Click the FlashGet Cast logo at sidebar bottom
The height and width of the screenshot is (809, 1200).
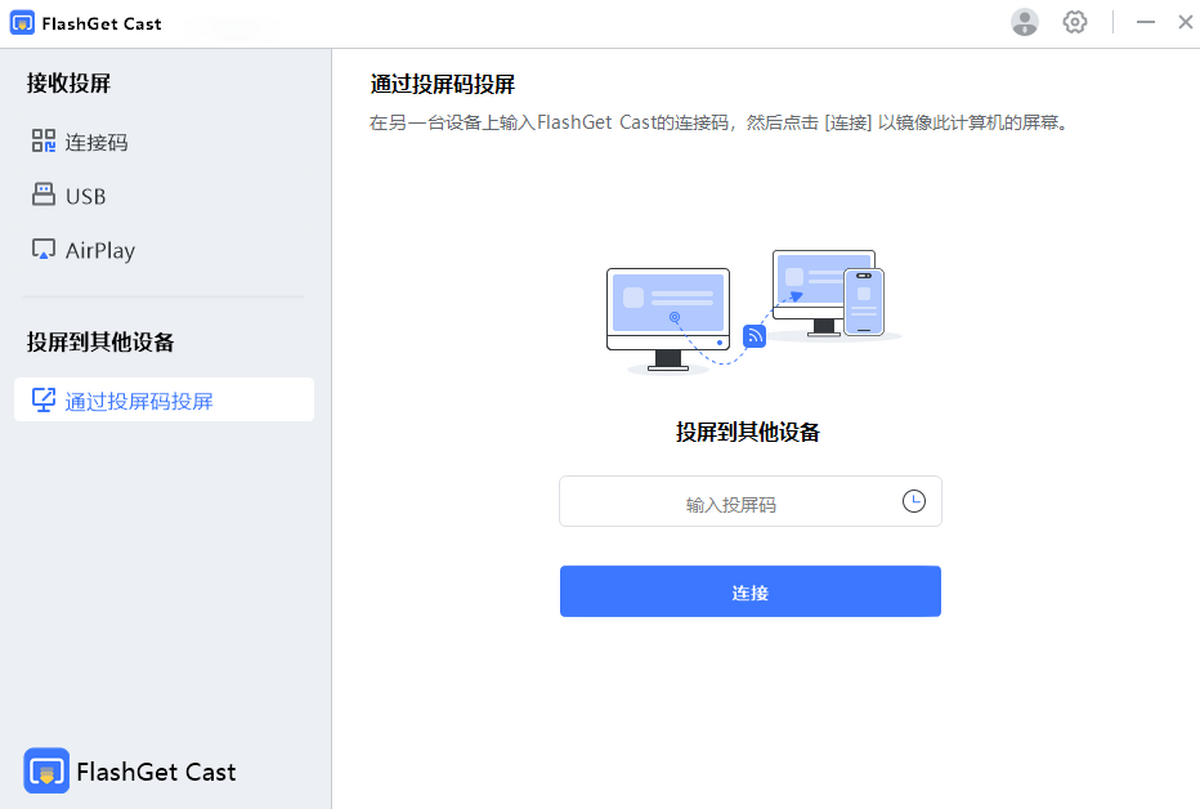46,771
